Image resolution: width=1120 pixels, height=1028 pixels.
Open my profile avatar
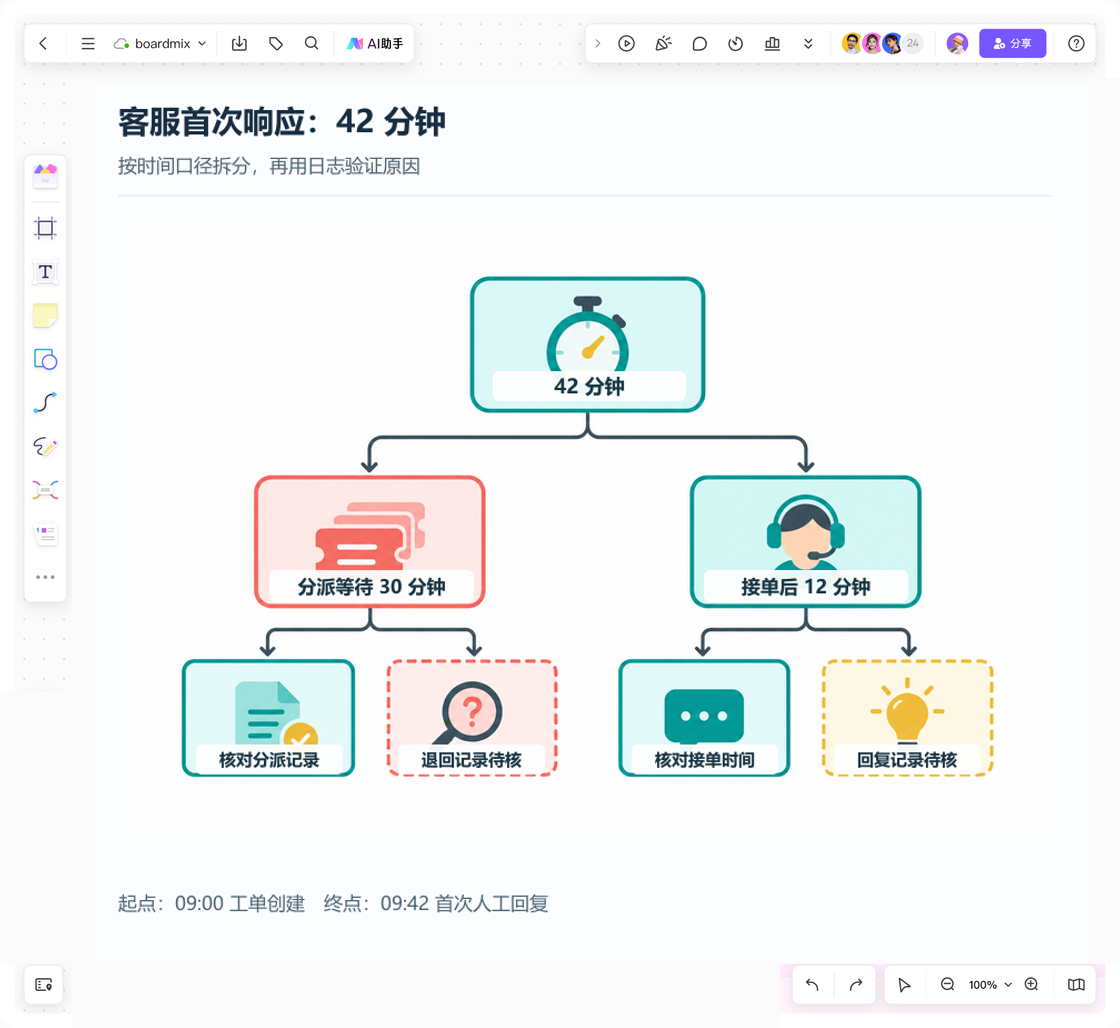pyautogui.click(x=957, y=44)
